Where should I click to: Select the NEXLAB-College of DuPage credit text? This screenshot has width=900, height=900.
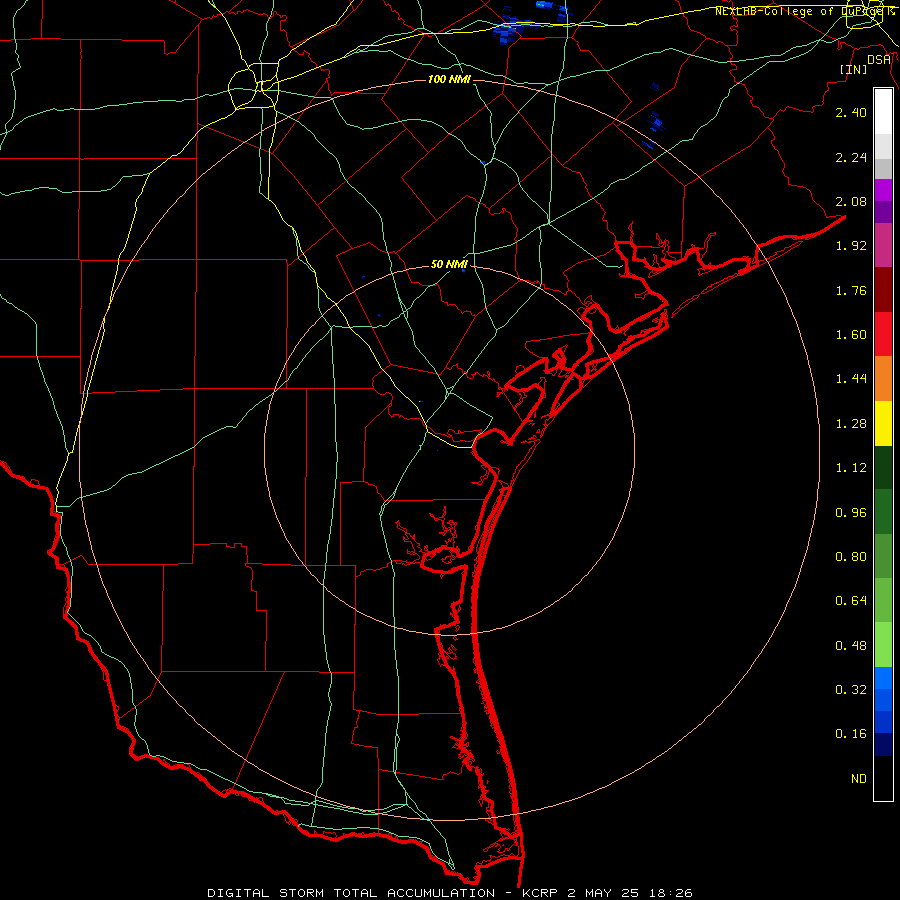[x=804, y=11]
